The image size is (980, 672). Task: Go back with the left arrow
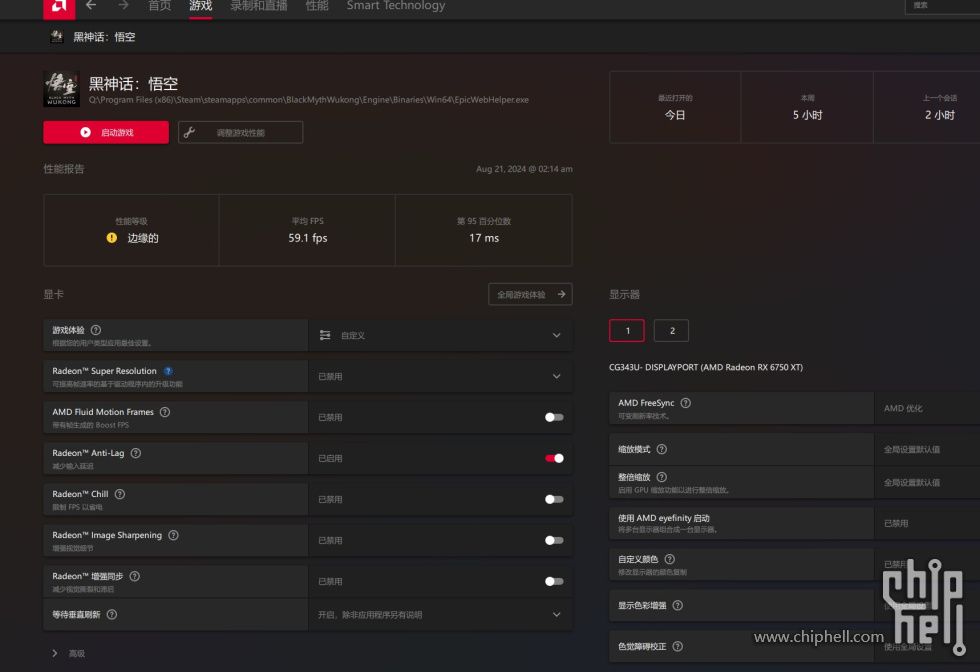point(91,6)
